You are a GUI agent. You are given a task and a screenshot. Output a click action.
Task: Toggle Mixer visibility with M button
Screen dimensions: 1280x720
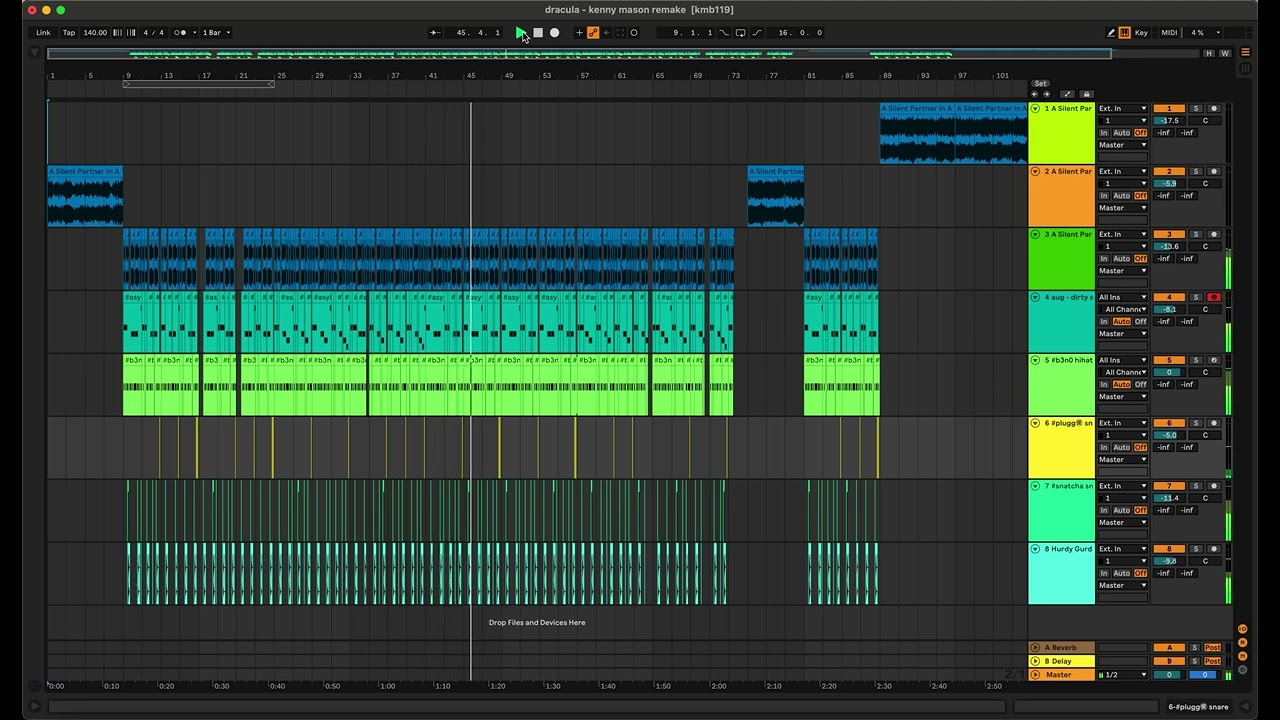click(x=1243, y=656)
